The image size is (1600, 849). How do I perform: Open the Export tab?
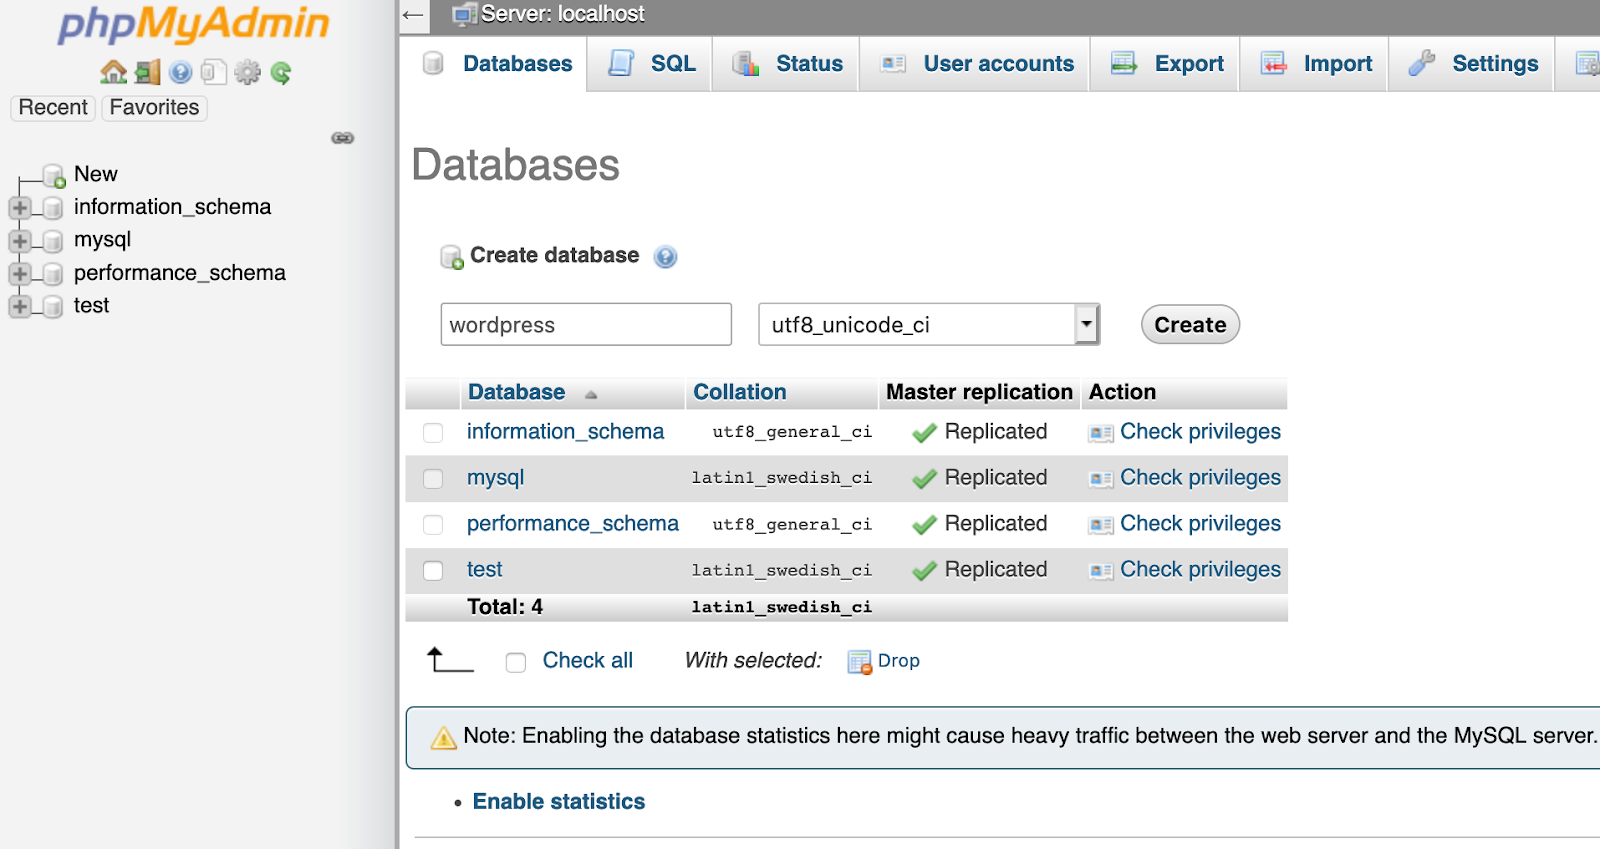pyautogui.click(x=1166, y=64)
